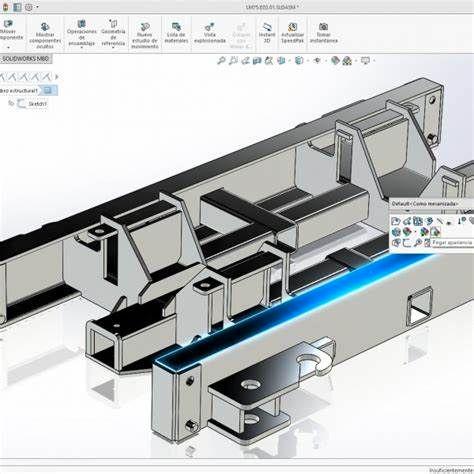The image size is (474, 474).
Task: Activate the Instant 3D tool
Action: tap(267, 33)
